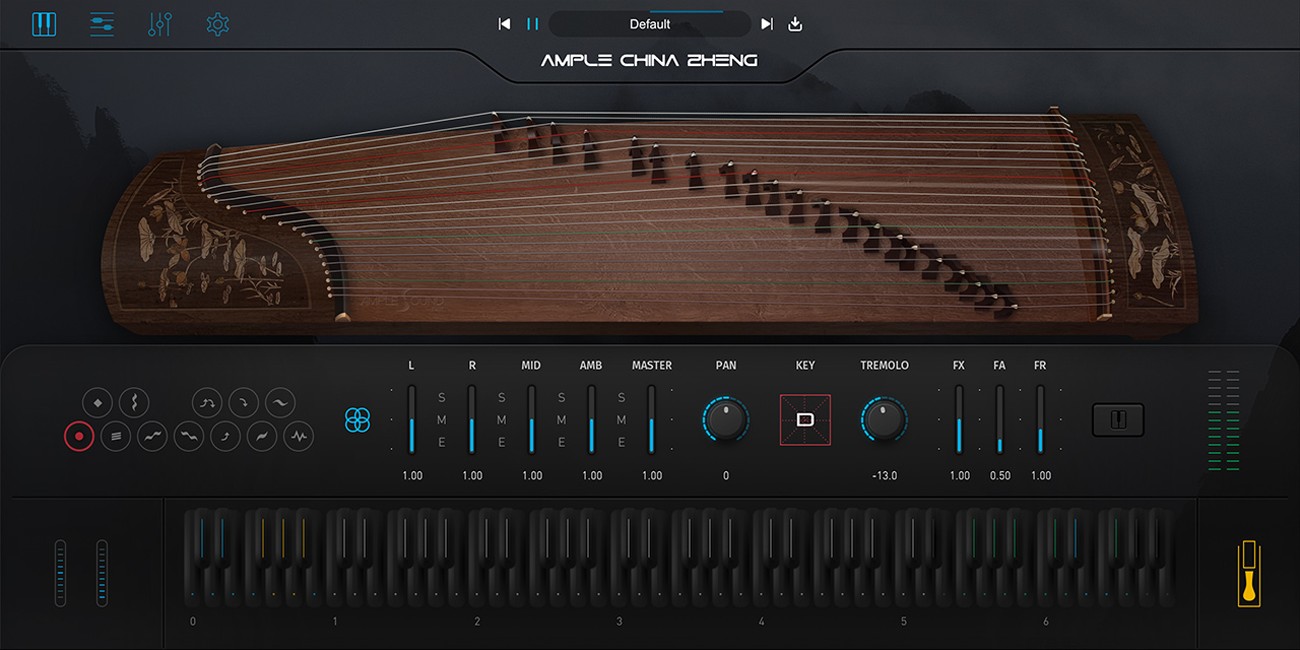This screenshot has width=1300, height=650.
Task: Click the right modulation wheel strip
Action: (x=102, y=573)
